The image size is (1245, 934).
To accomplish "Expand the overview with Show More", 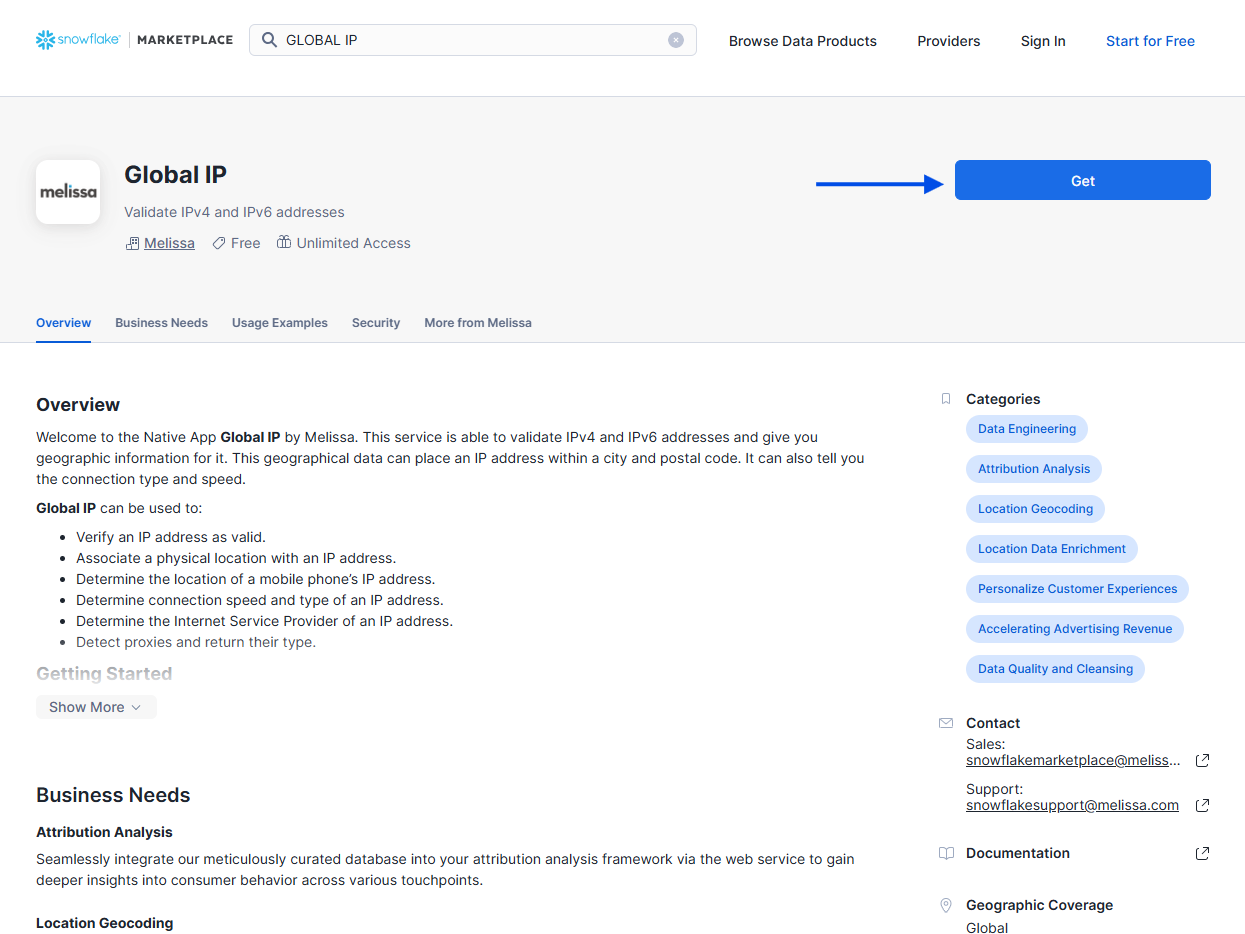I will 96,707.
